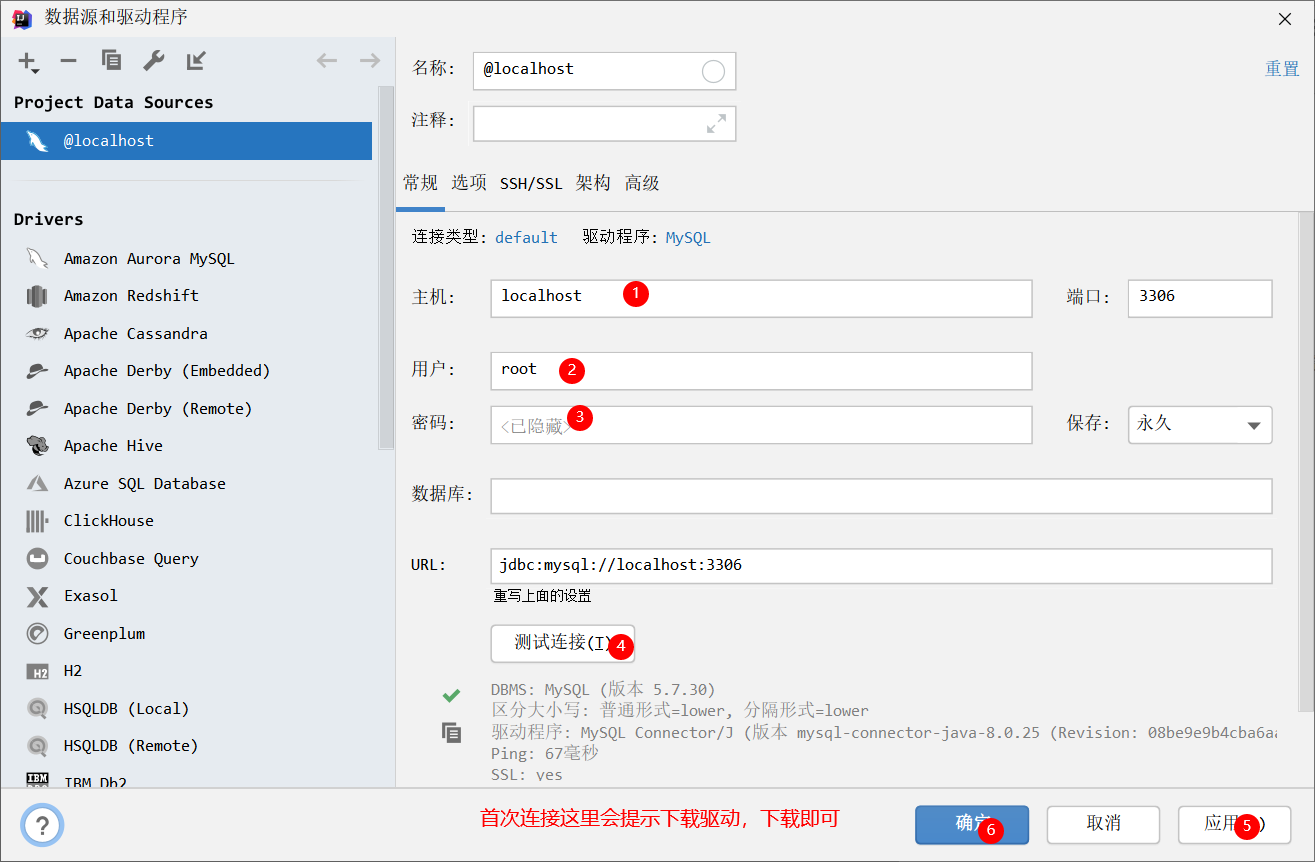Image resolution: width=1315 pixels, height=862 pixels.
Task: Click the 'DBMS: MySQL (版本 5.7.30)' text
Action: tap(603, 690)
